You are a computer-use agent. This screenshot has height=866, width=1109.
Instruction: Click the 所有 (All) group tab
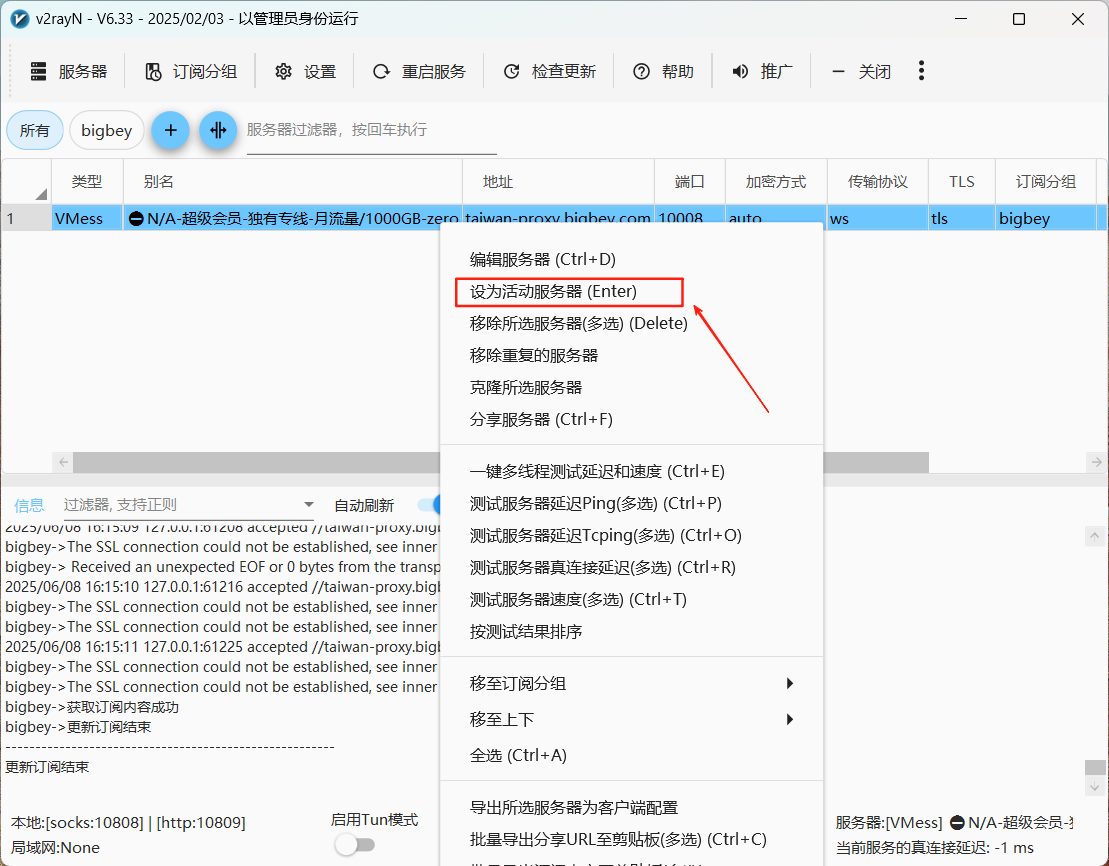point(35,130)
